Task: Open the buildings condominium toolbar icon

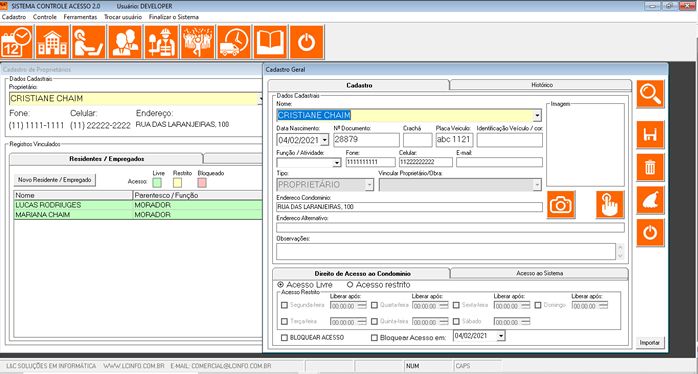Action: pos(53,42)
